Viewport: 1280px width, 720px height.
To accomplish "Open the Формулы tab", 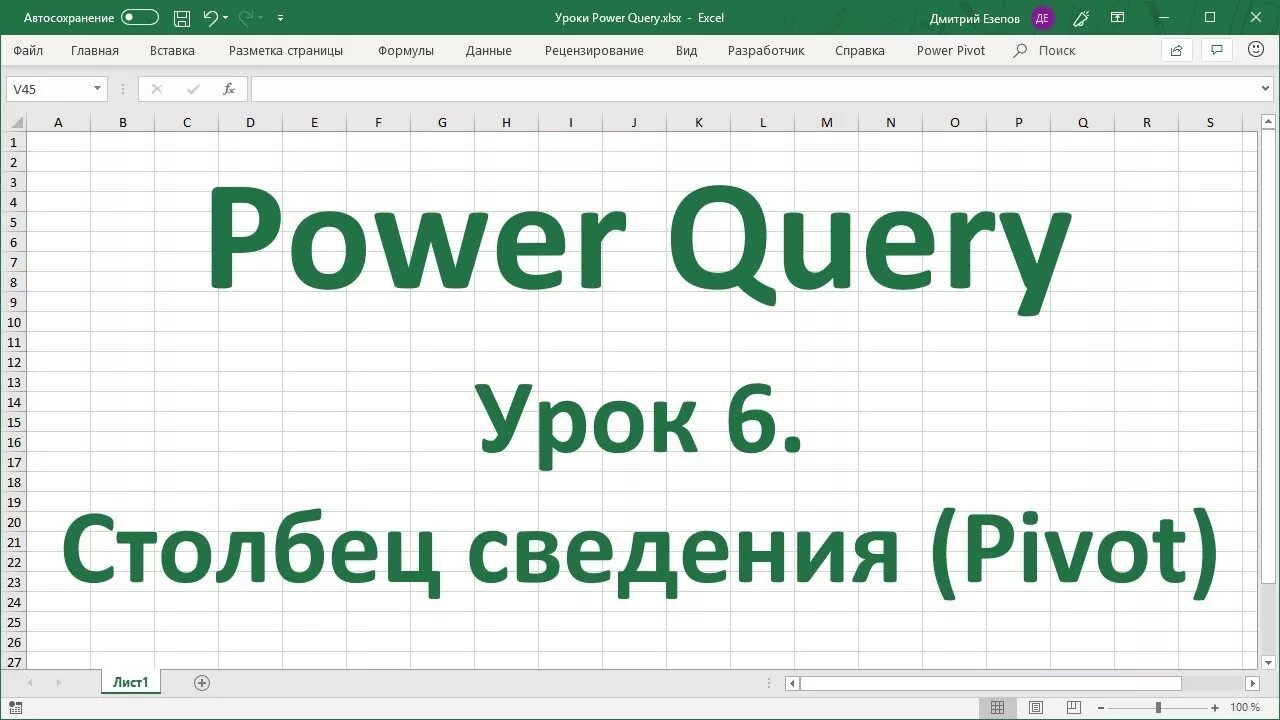I will pyautogui.click(x=406, y=51).
